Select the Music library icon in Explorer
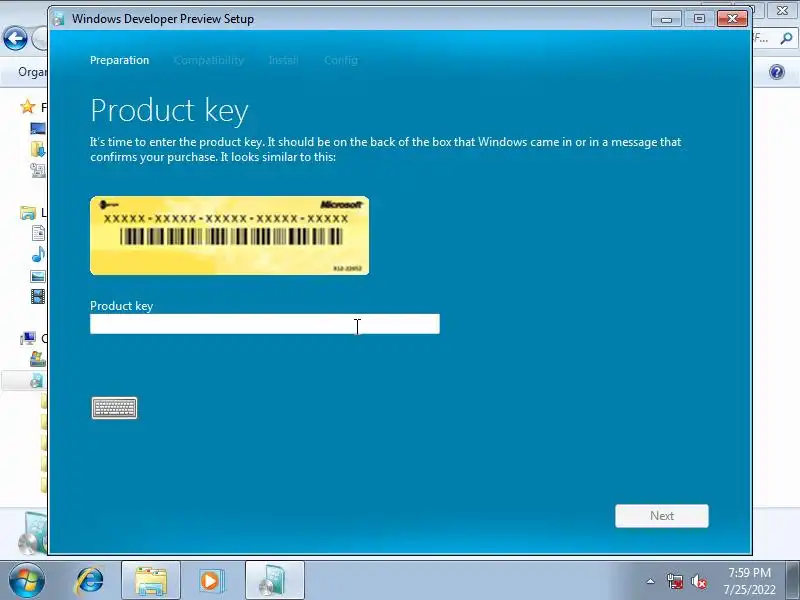Image resolution: width=800 pixels, height=600 pixels. coord(38,254)
